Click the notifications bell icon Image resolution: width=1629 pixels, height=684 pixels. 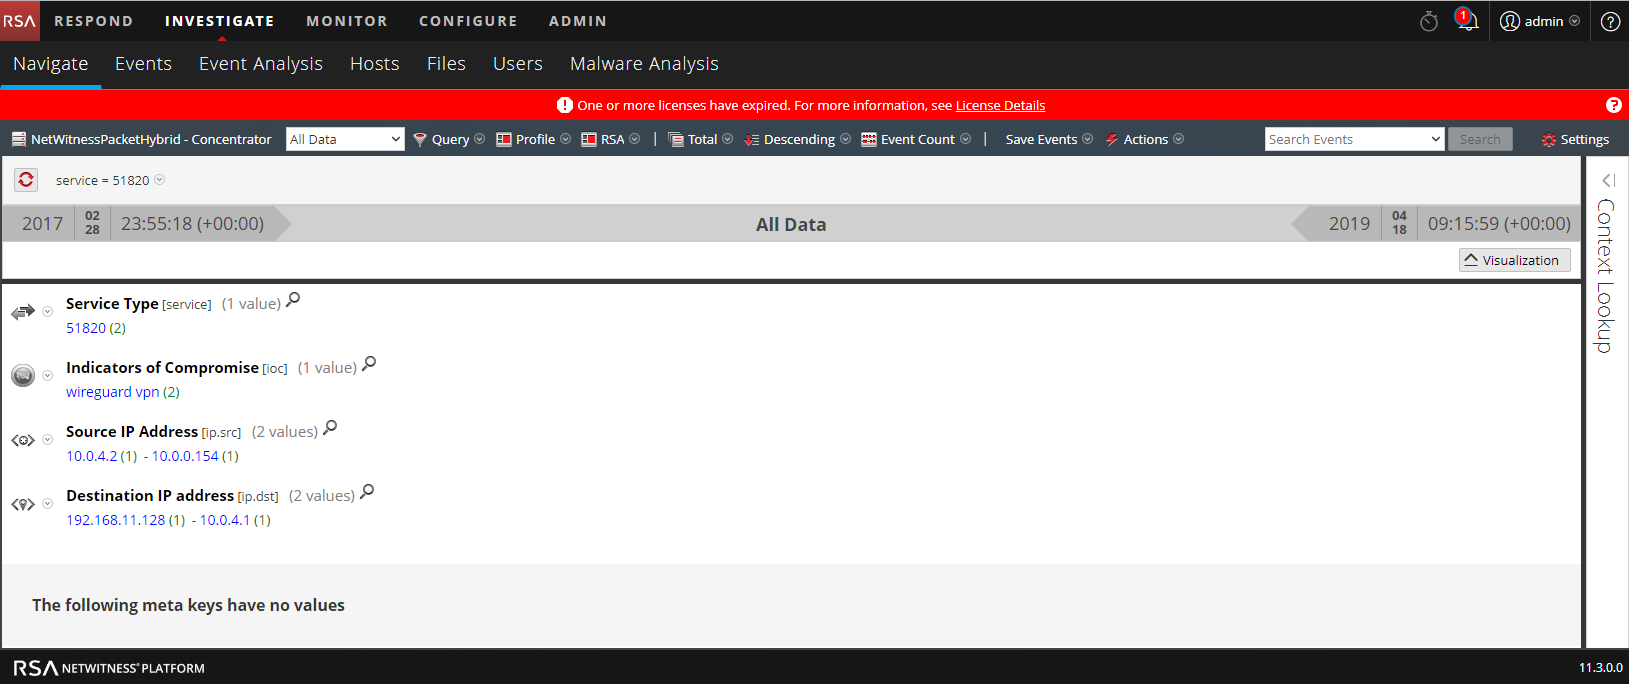coord(1466,21)
